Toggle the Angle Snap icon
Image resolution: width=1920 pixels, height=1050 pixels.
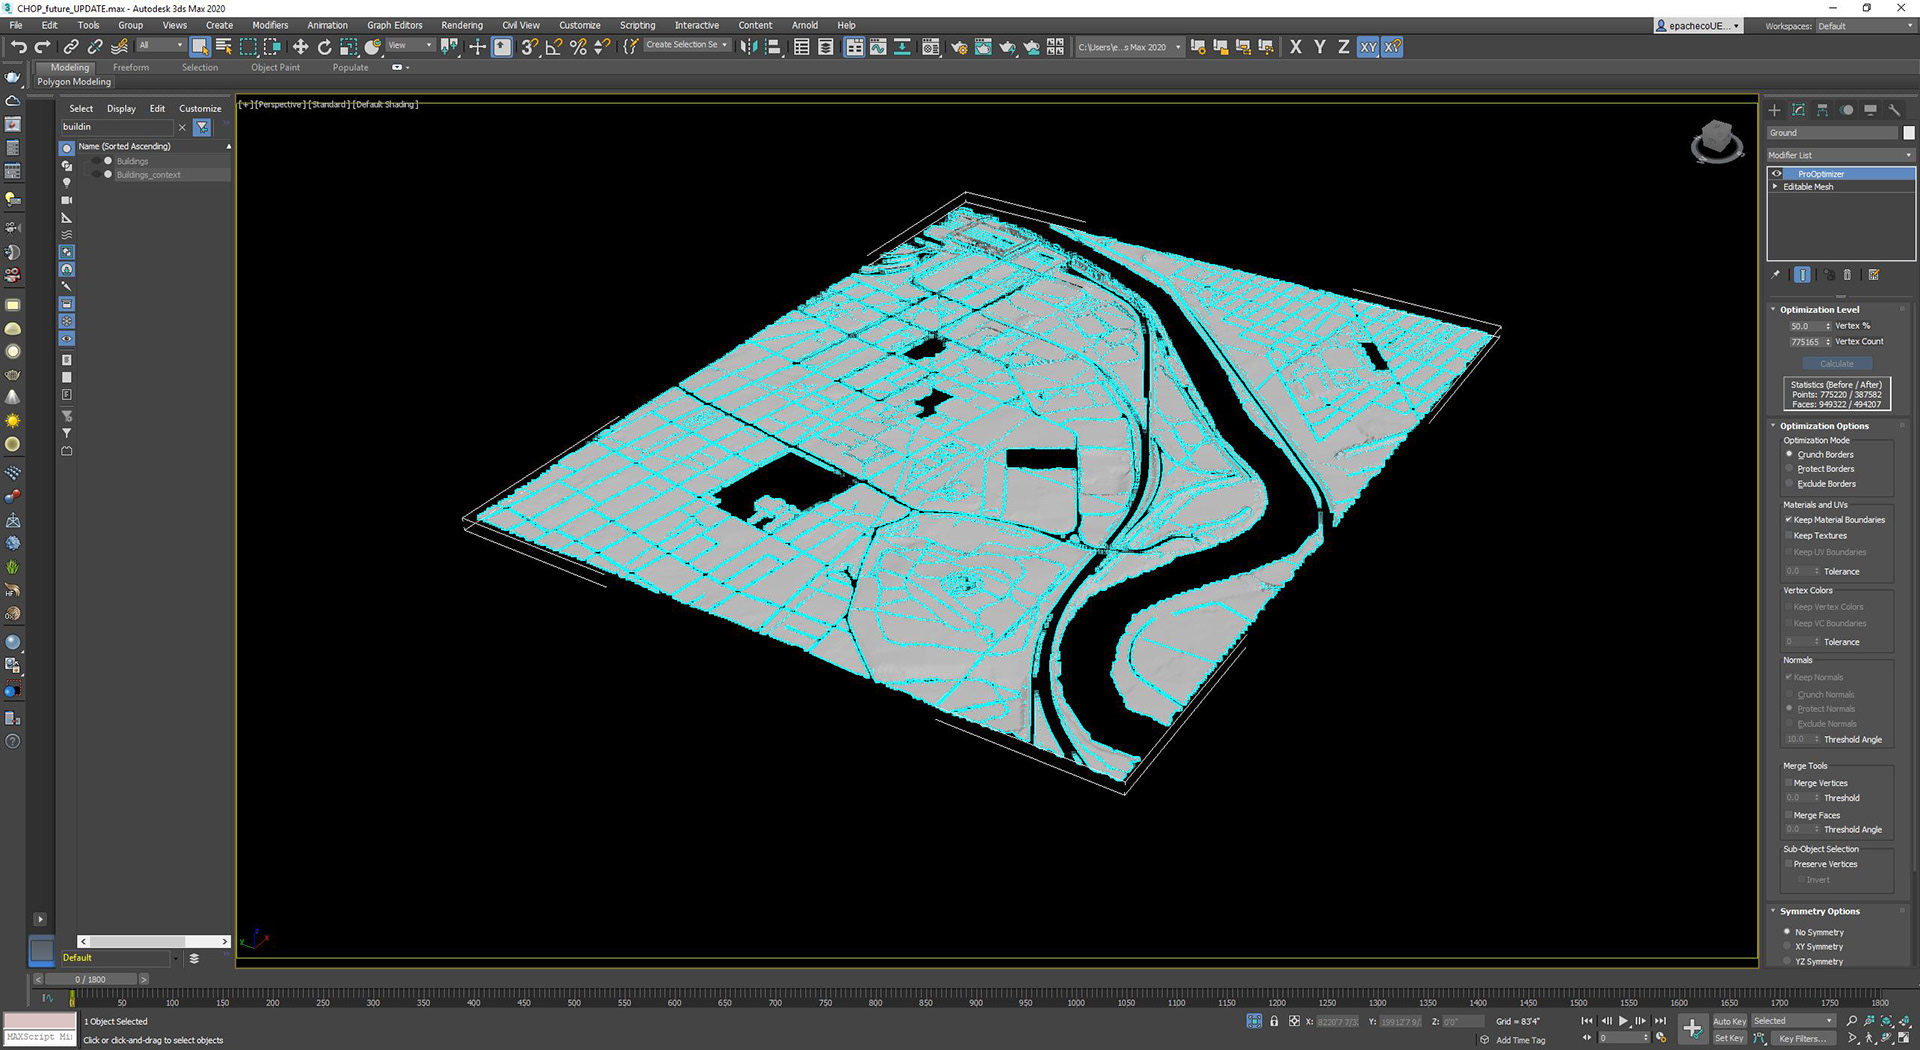[553, 47]
